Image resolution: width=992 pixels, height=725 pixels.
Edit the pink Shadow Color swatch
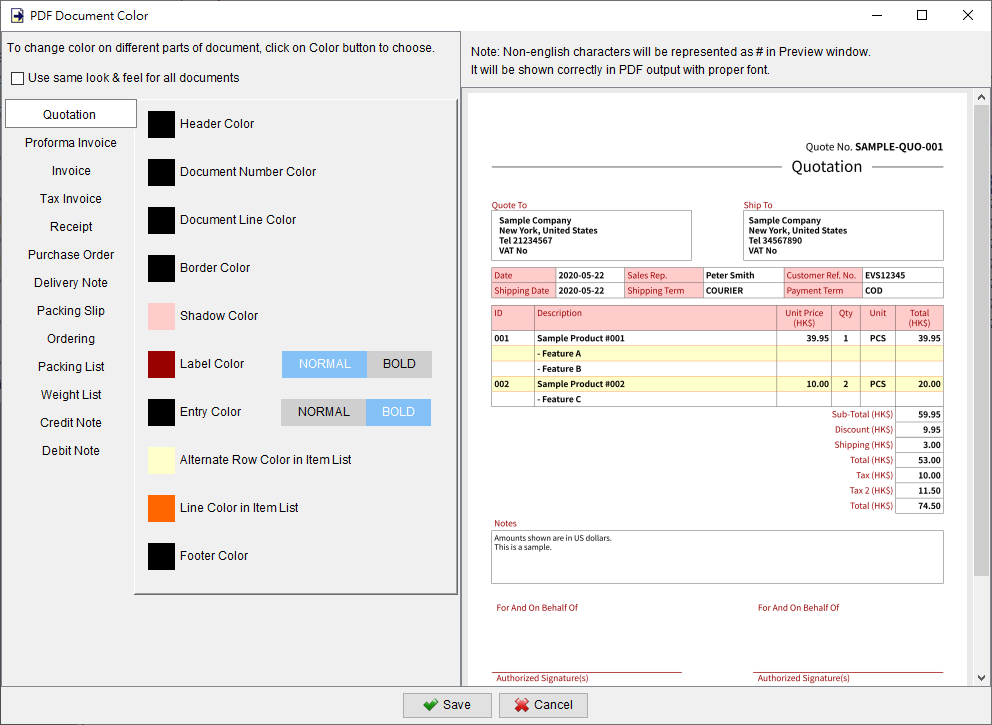(161, 316)
